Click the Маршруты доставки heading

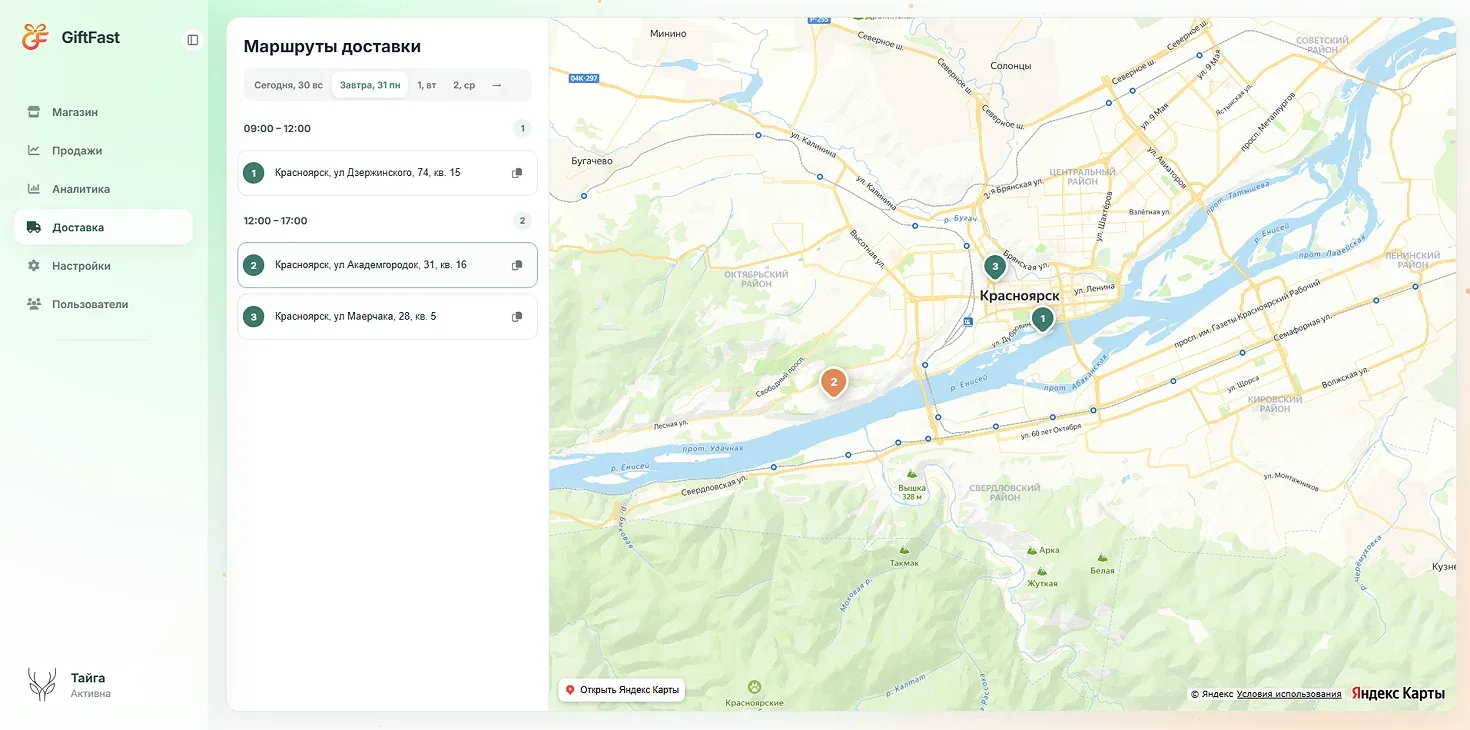(332, 46)
